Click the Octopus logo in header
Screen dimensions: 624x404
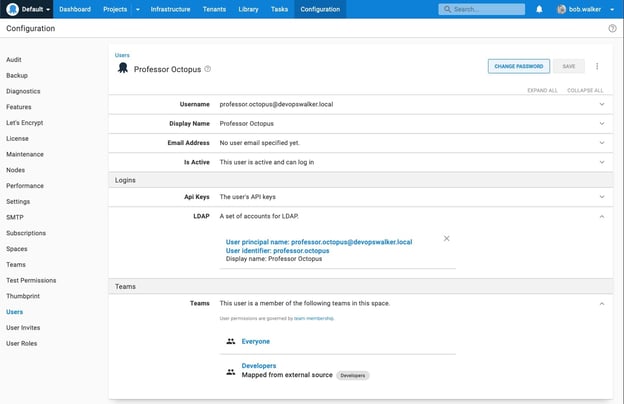coord(13,9)
